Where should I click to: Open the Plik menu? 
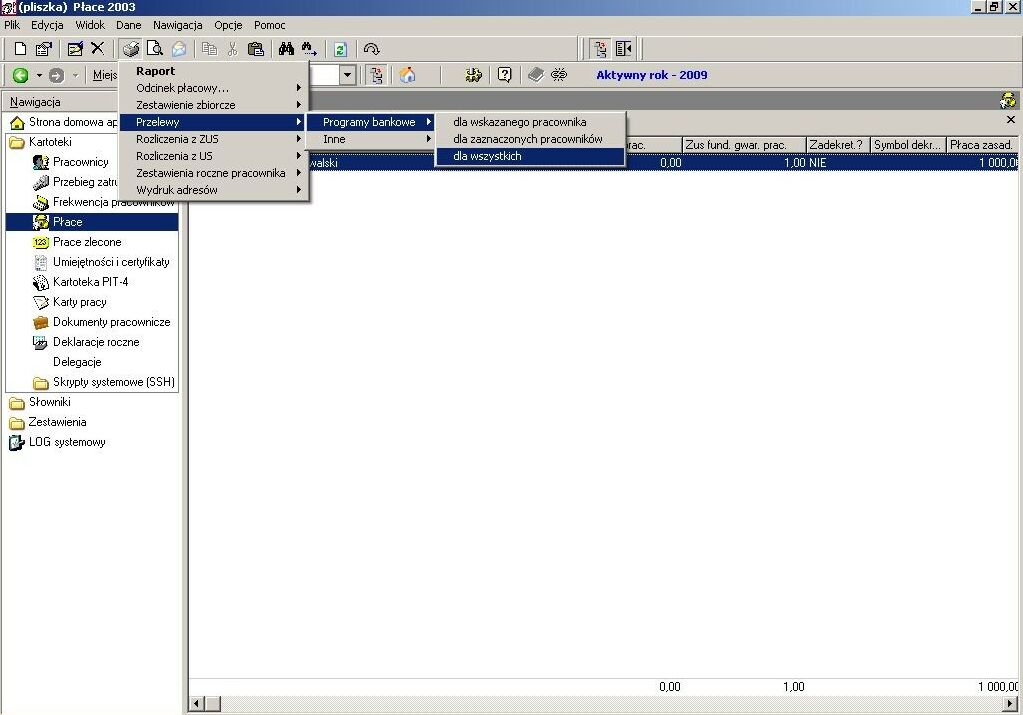pos(12,25)
